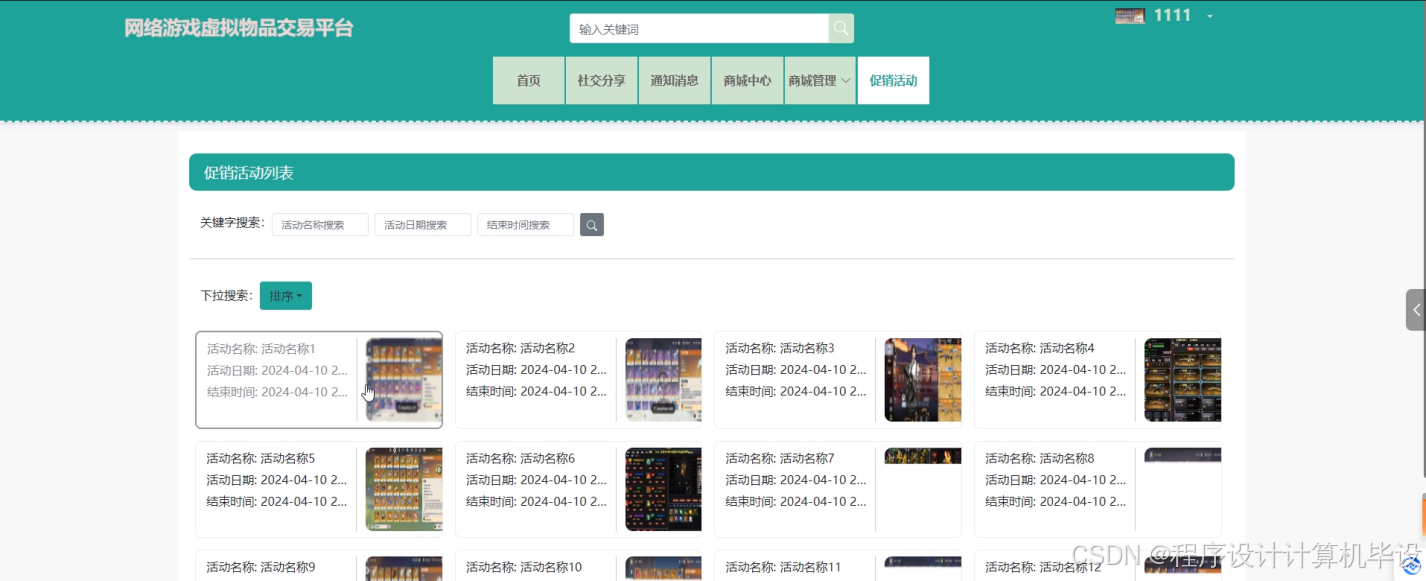Click the 1111 username
1426x581 pixels.
(x=1172, y=15)
